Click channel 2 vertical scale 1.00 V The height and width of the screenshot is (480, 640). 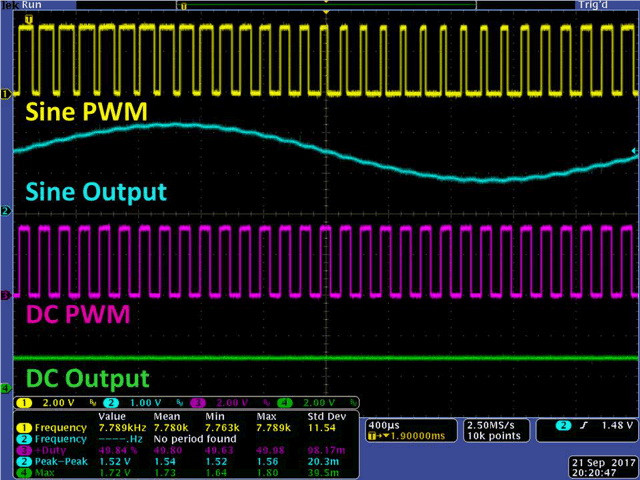coord(145,403)
